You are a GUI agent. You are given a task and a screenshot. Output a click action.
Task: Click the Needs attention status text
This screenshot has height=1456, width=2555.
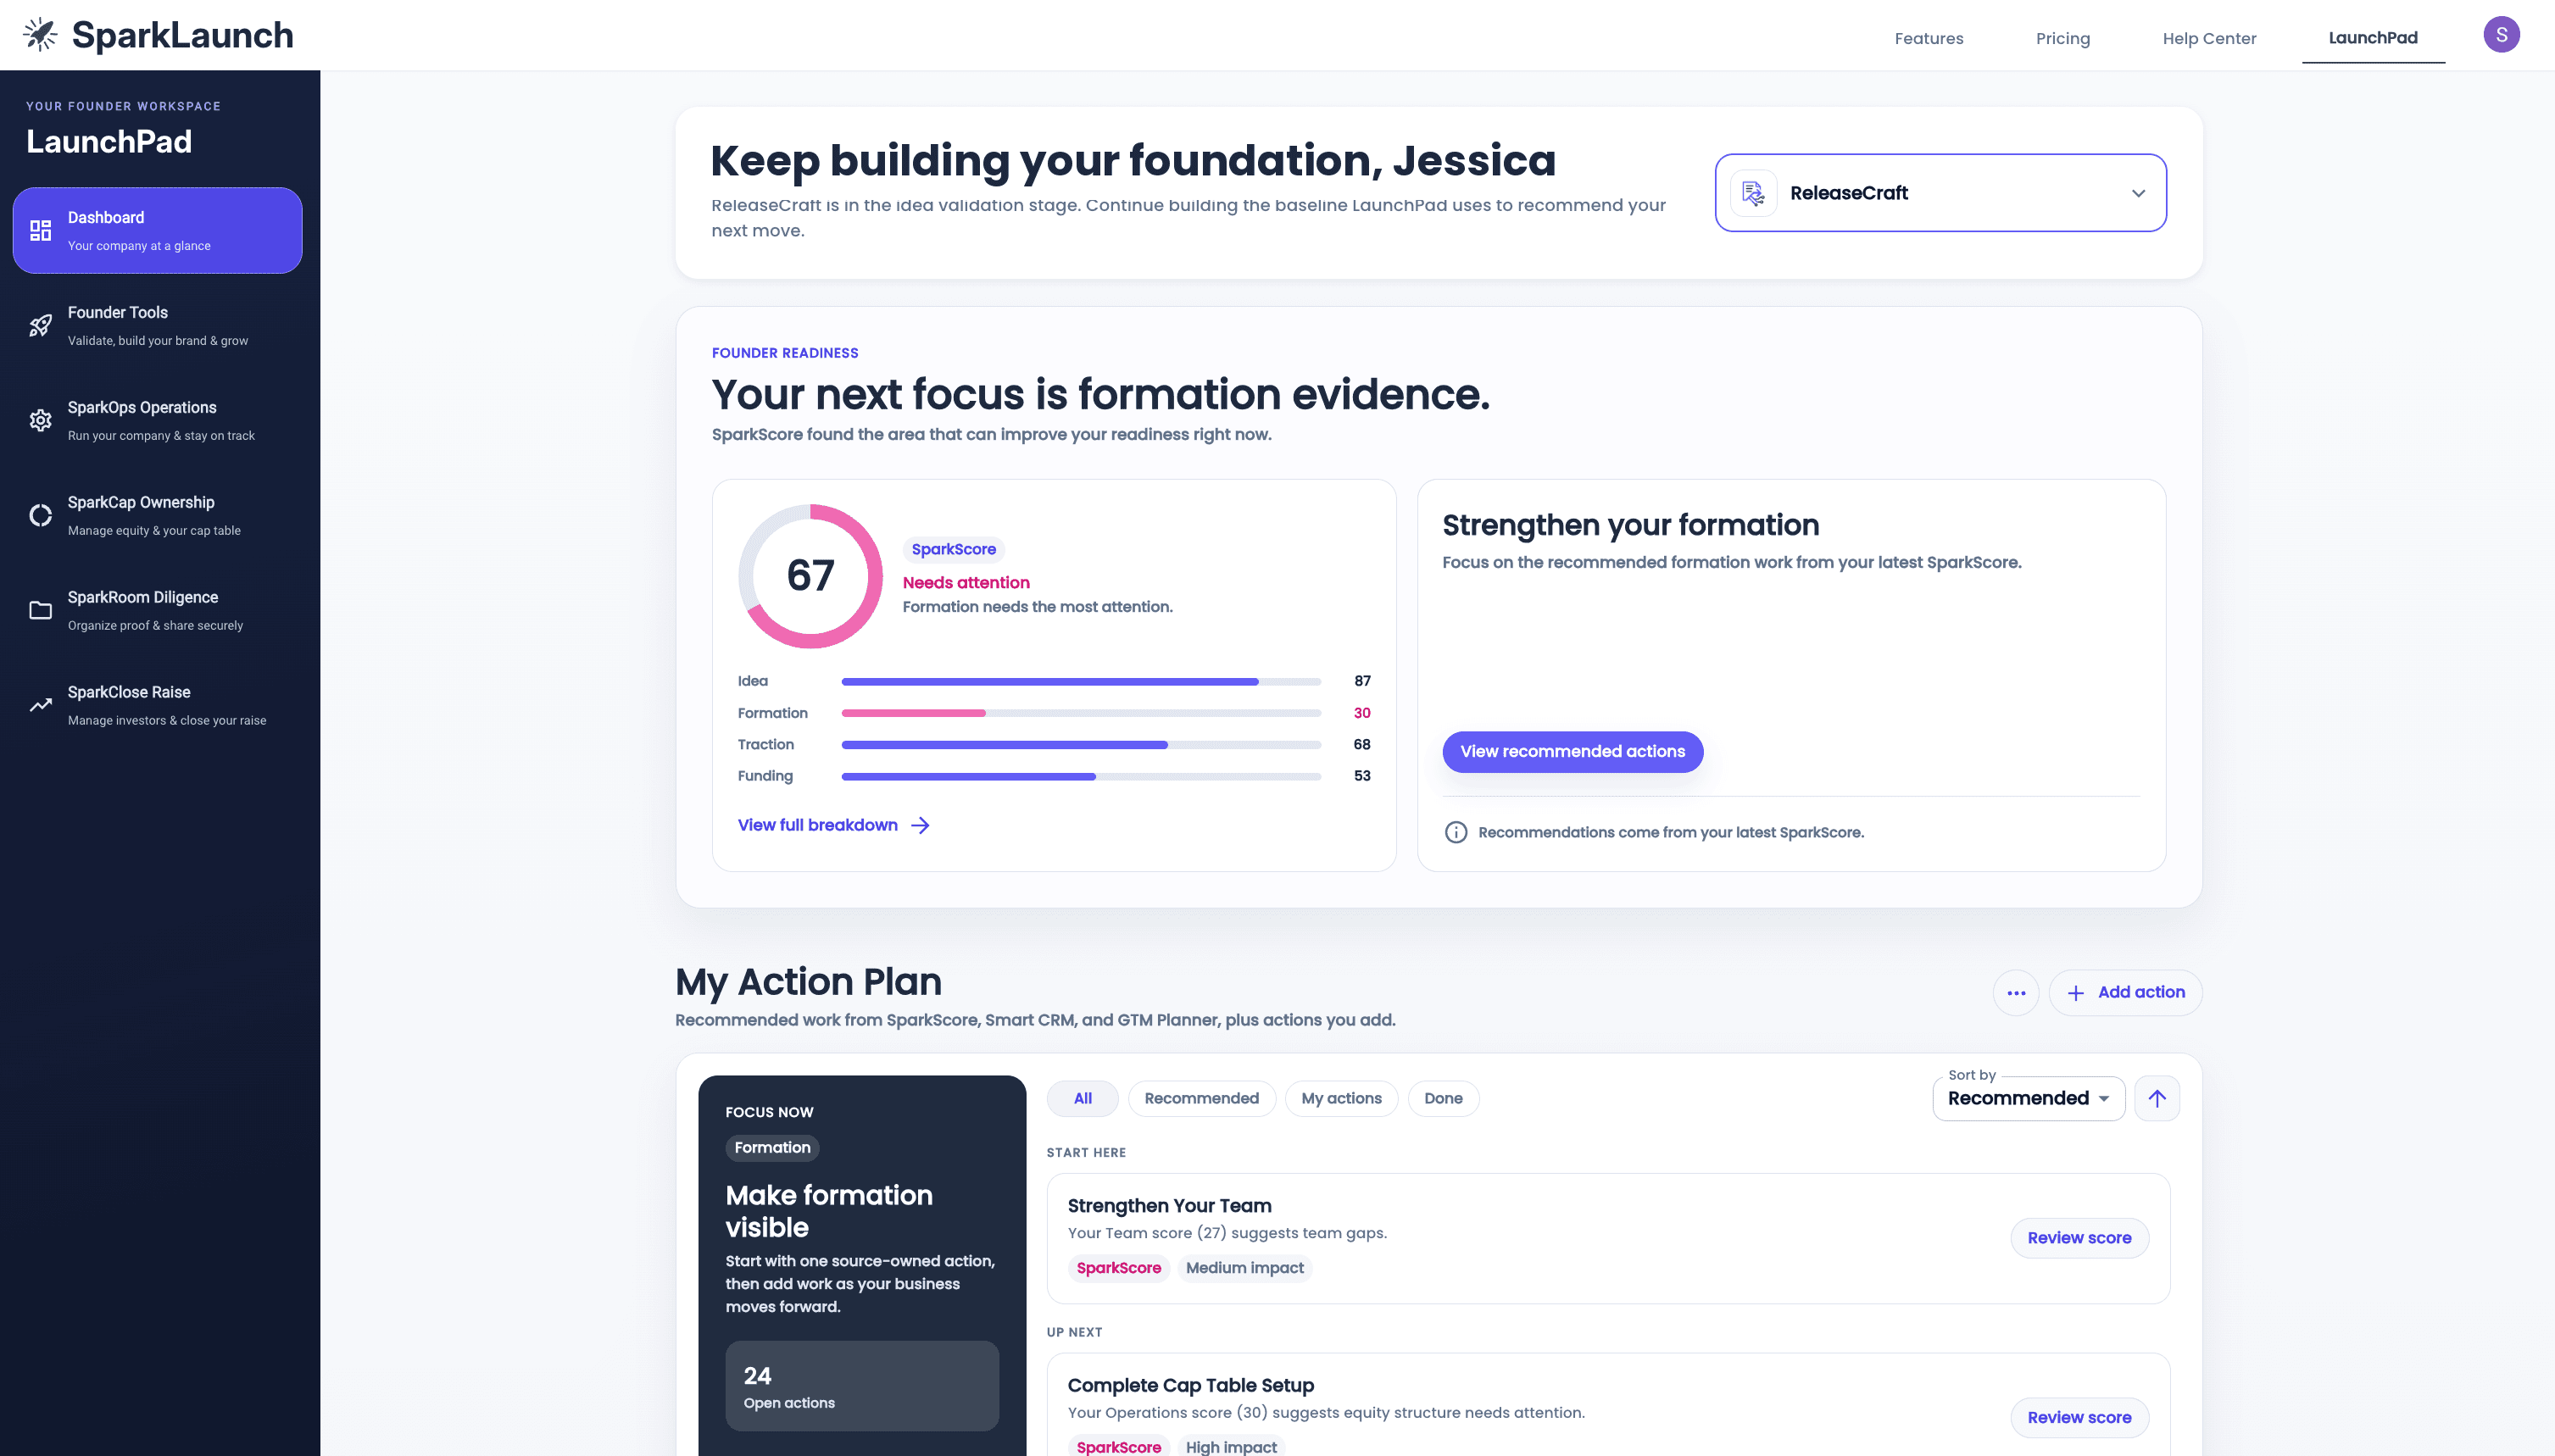click(966, 583)
